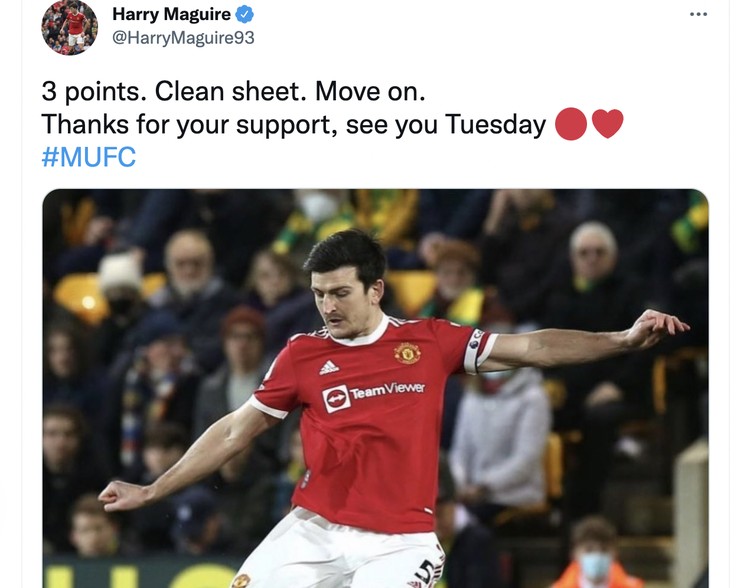Click the Adidas logo on the jersey
750x588 pixels.
point(329,367)
